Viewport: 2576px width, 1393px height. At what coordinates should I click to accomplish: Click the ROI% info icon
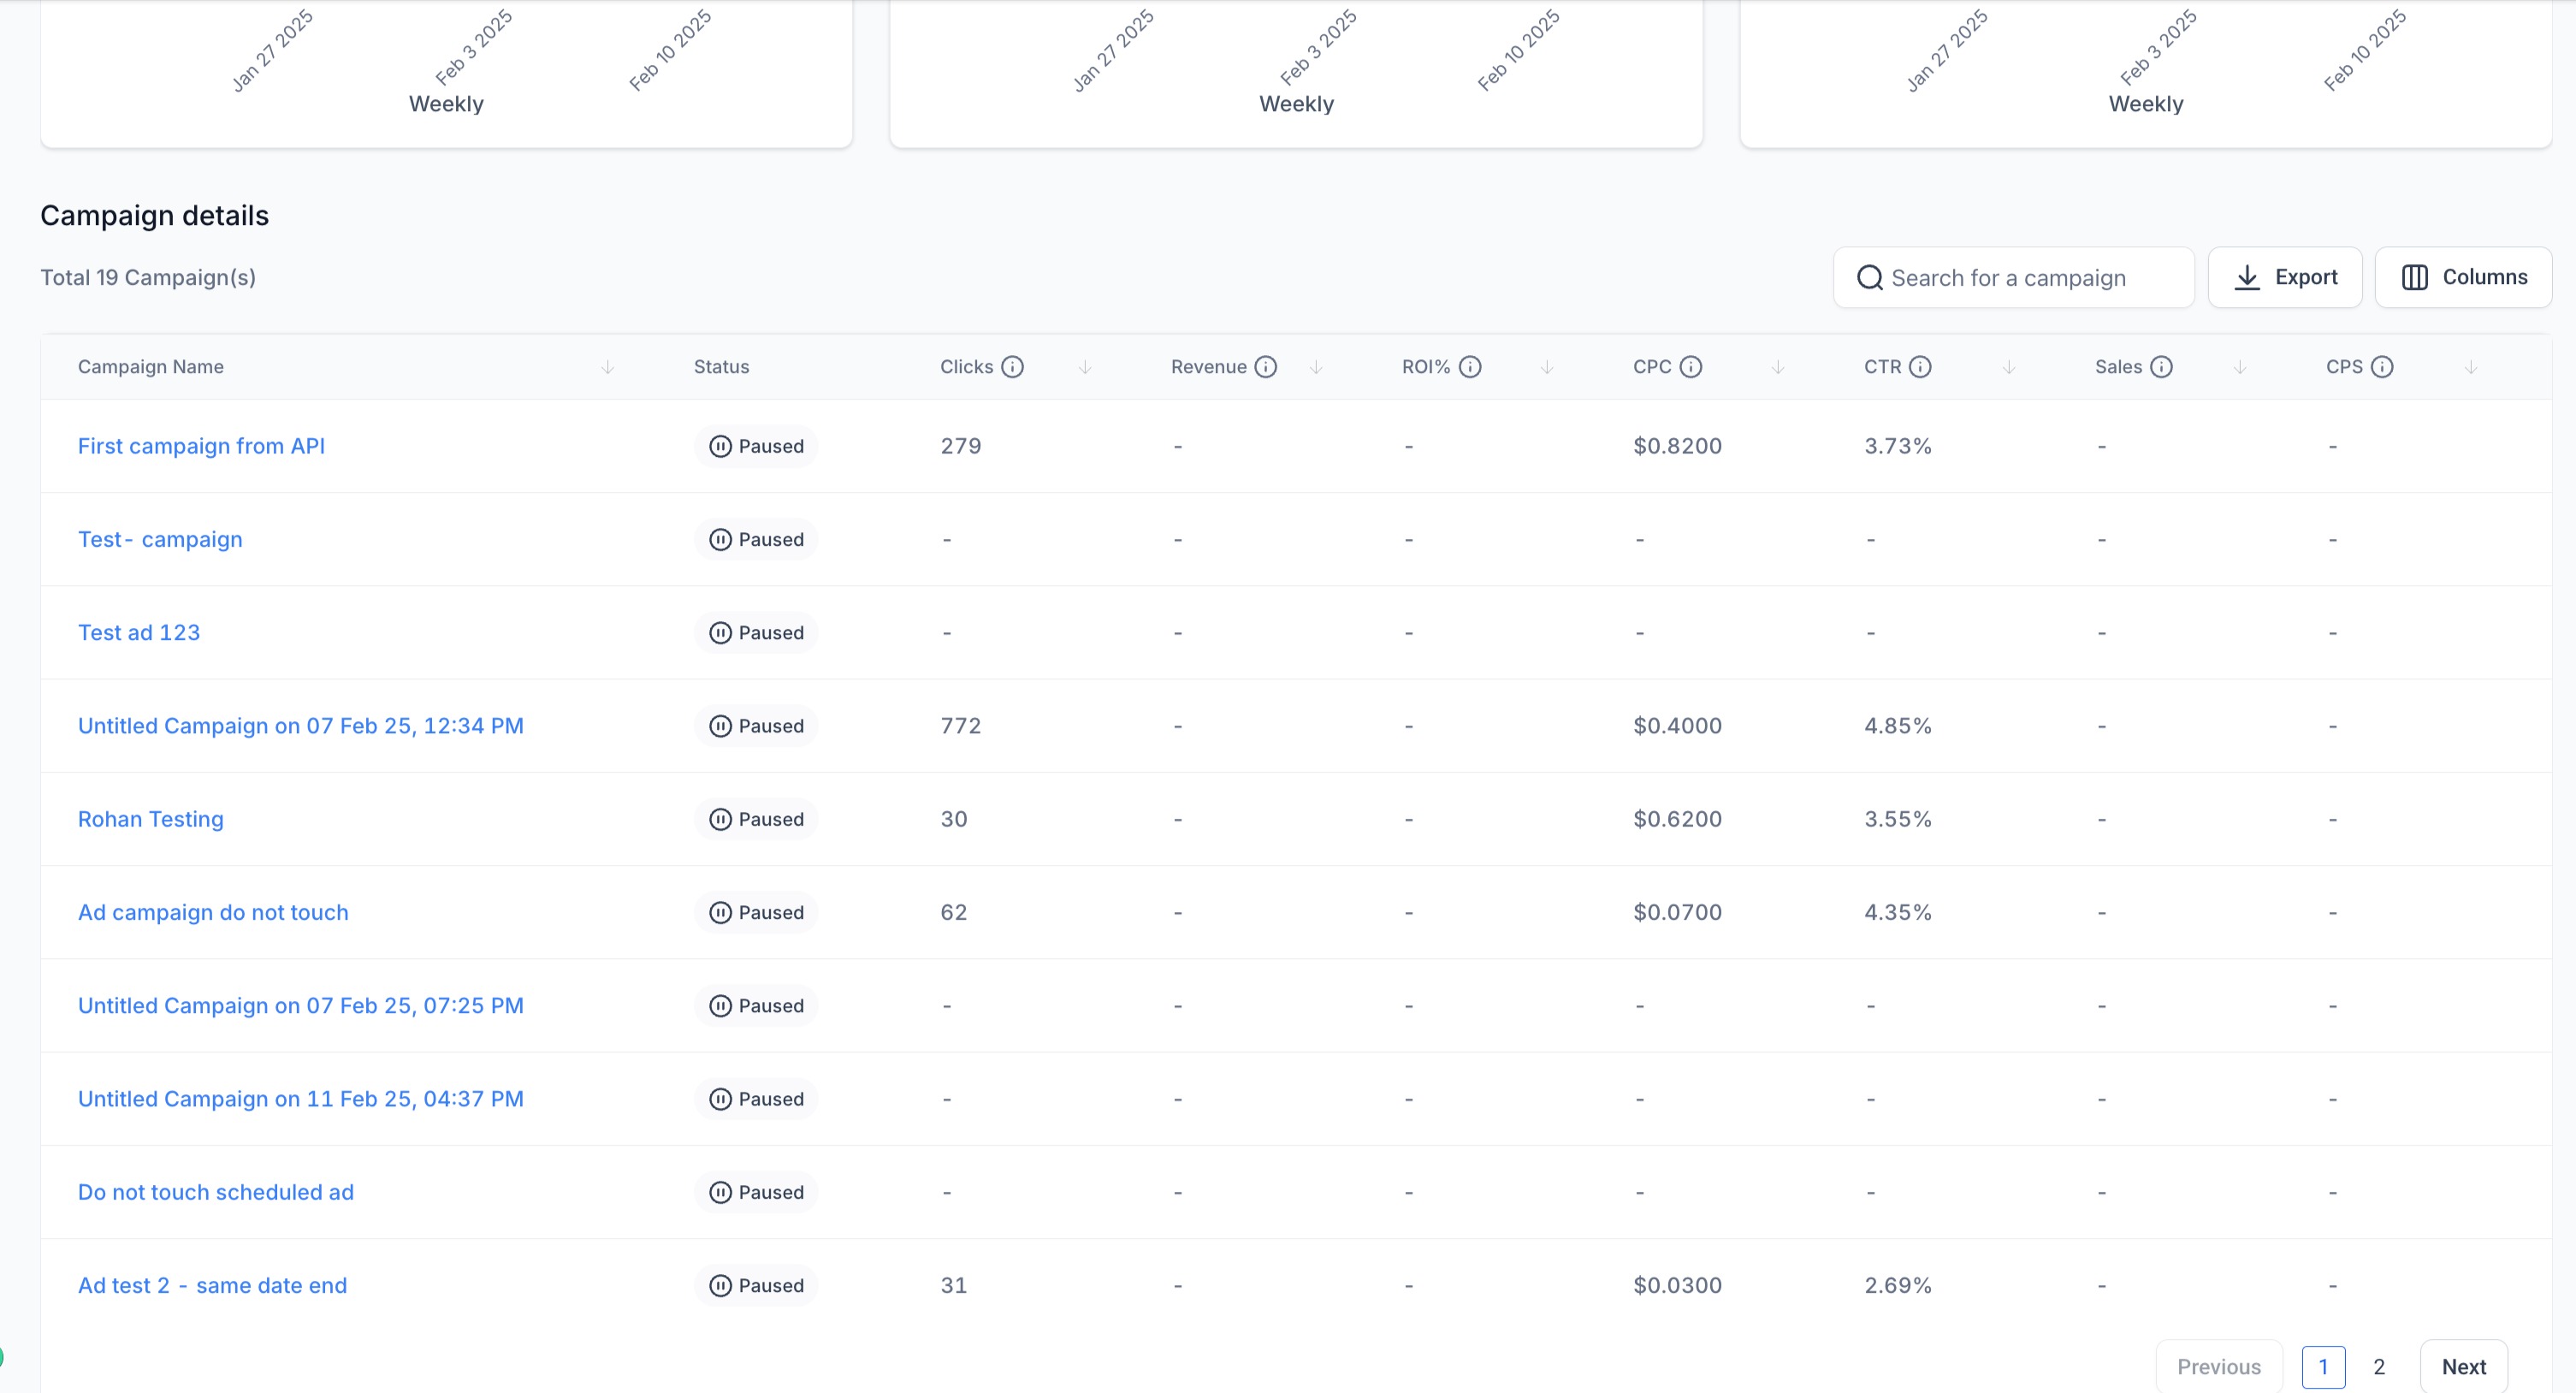1469,367
